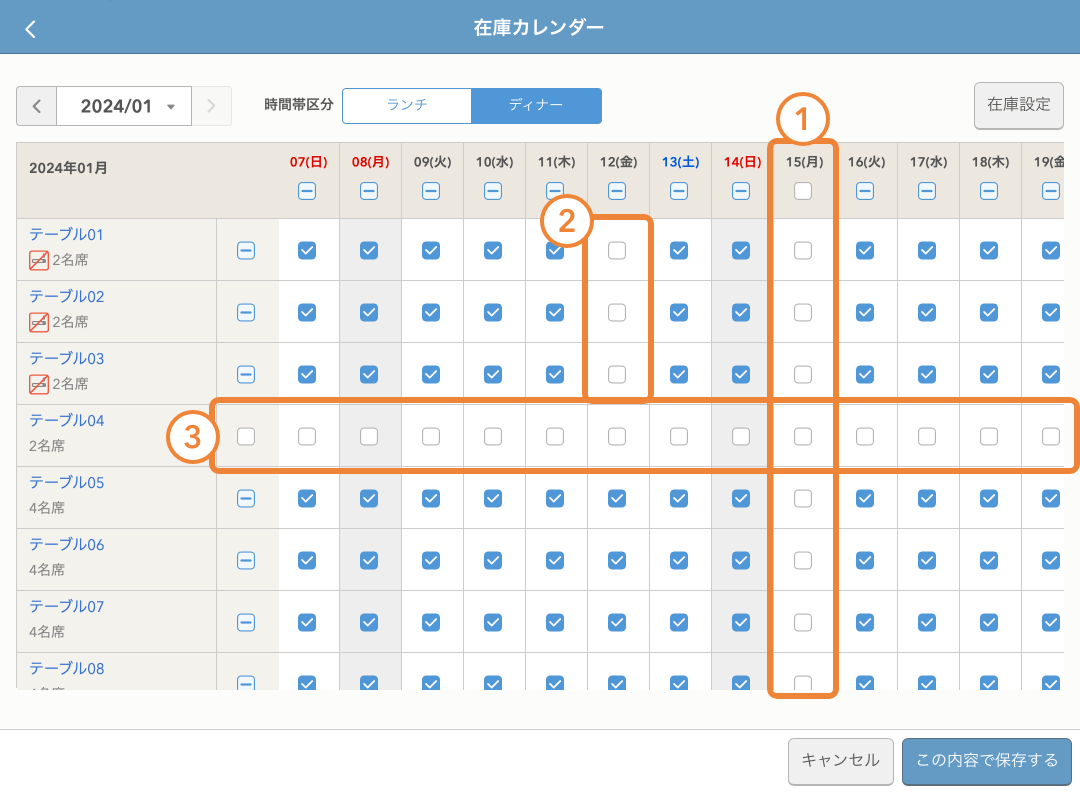Image resolution: width=1080 pixels, height=794 pixels.
Task: Click no-smoking icon under テーブル01
Action: pyautogui.click(x=39, y=260)
